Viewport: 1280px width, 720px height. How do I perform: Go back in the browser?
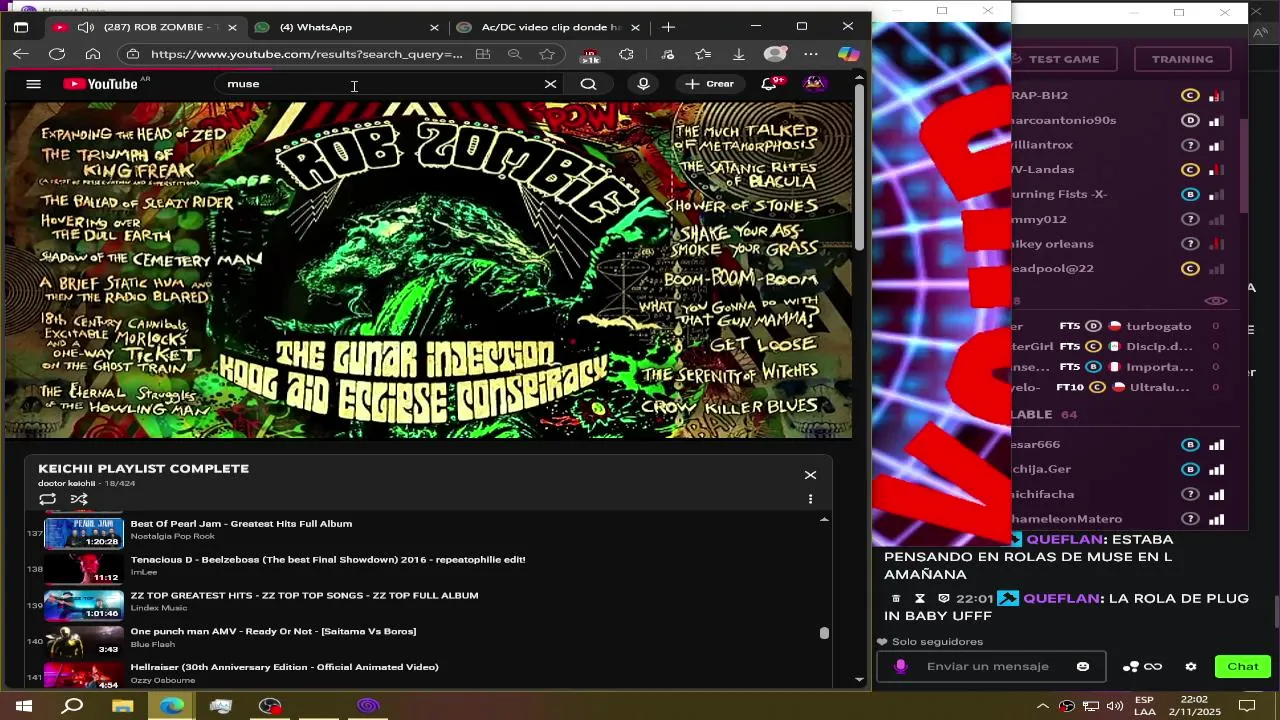(x=21, y=54)
